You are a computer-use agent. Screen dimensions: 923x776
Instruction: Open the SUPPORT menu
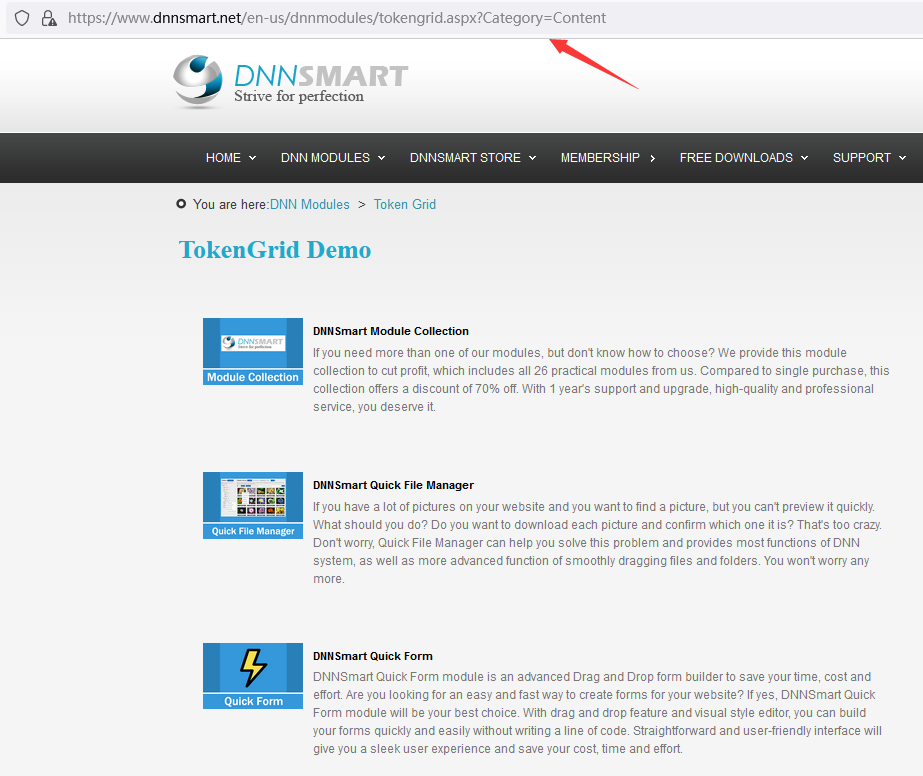[x=861, y=158]
